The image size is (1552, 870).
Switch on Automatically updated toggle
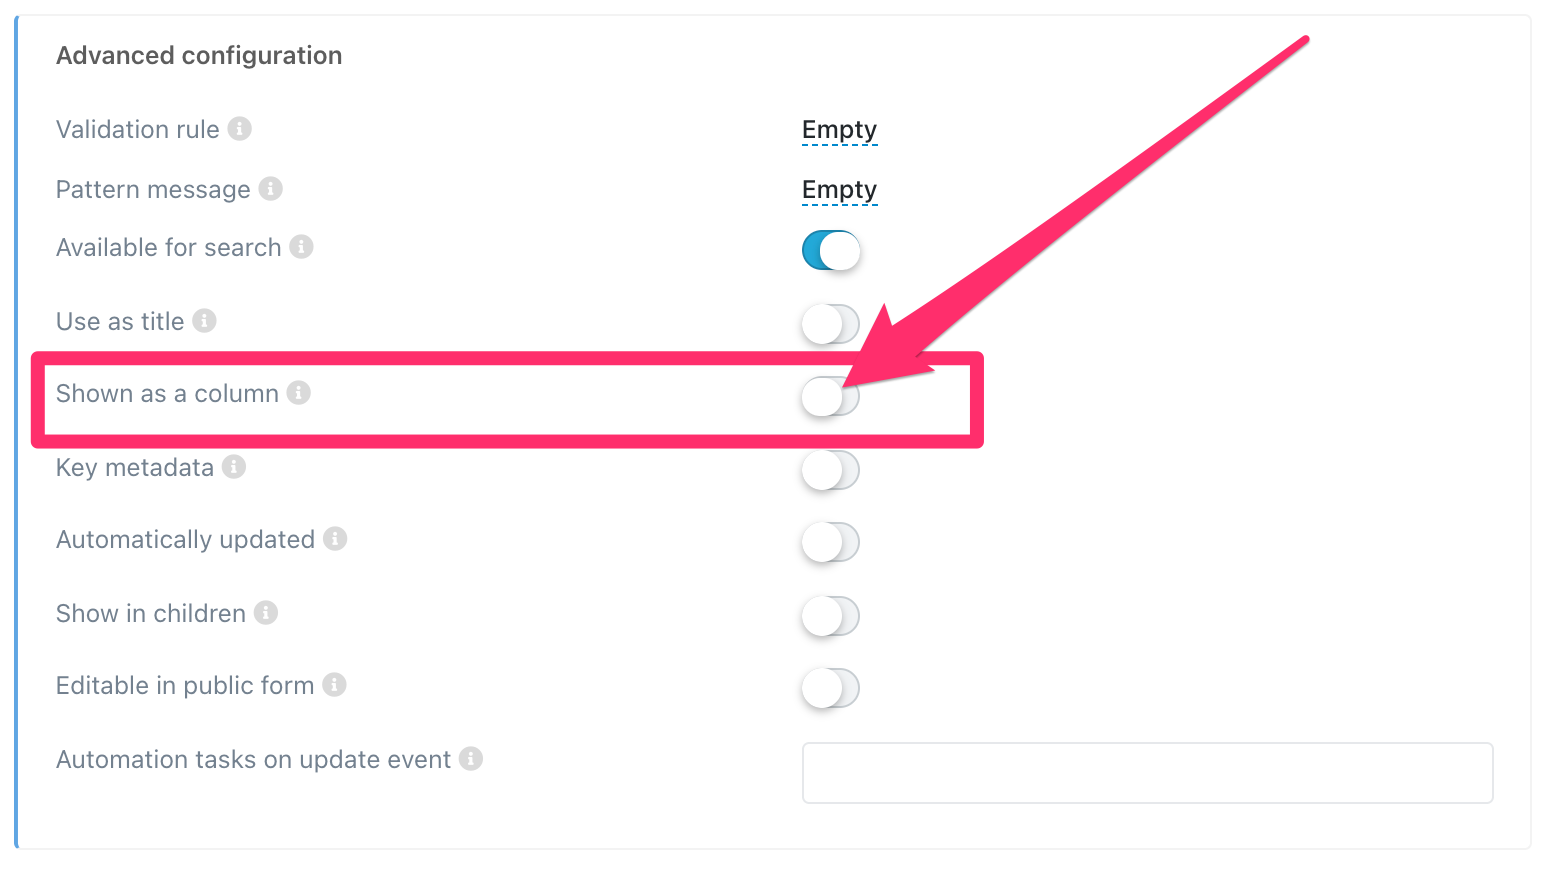click(x=831, y=542)
